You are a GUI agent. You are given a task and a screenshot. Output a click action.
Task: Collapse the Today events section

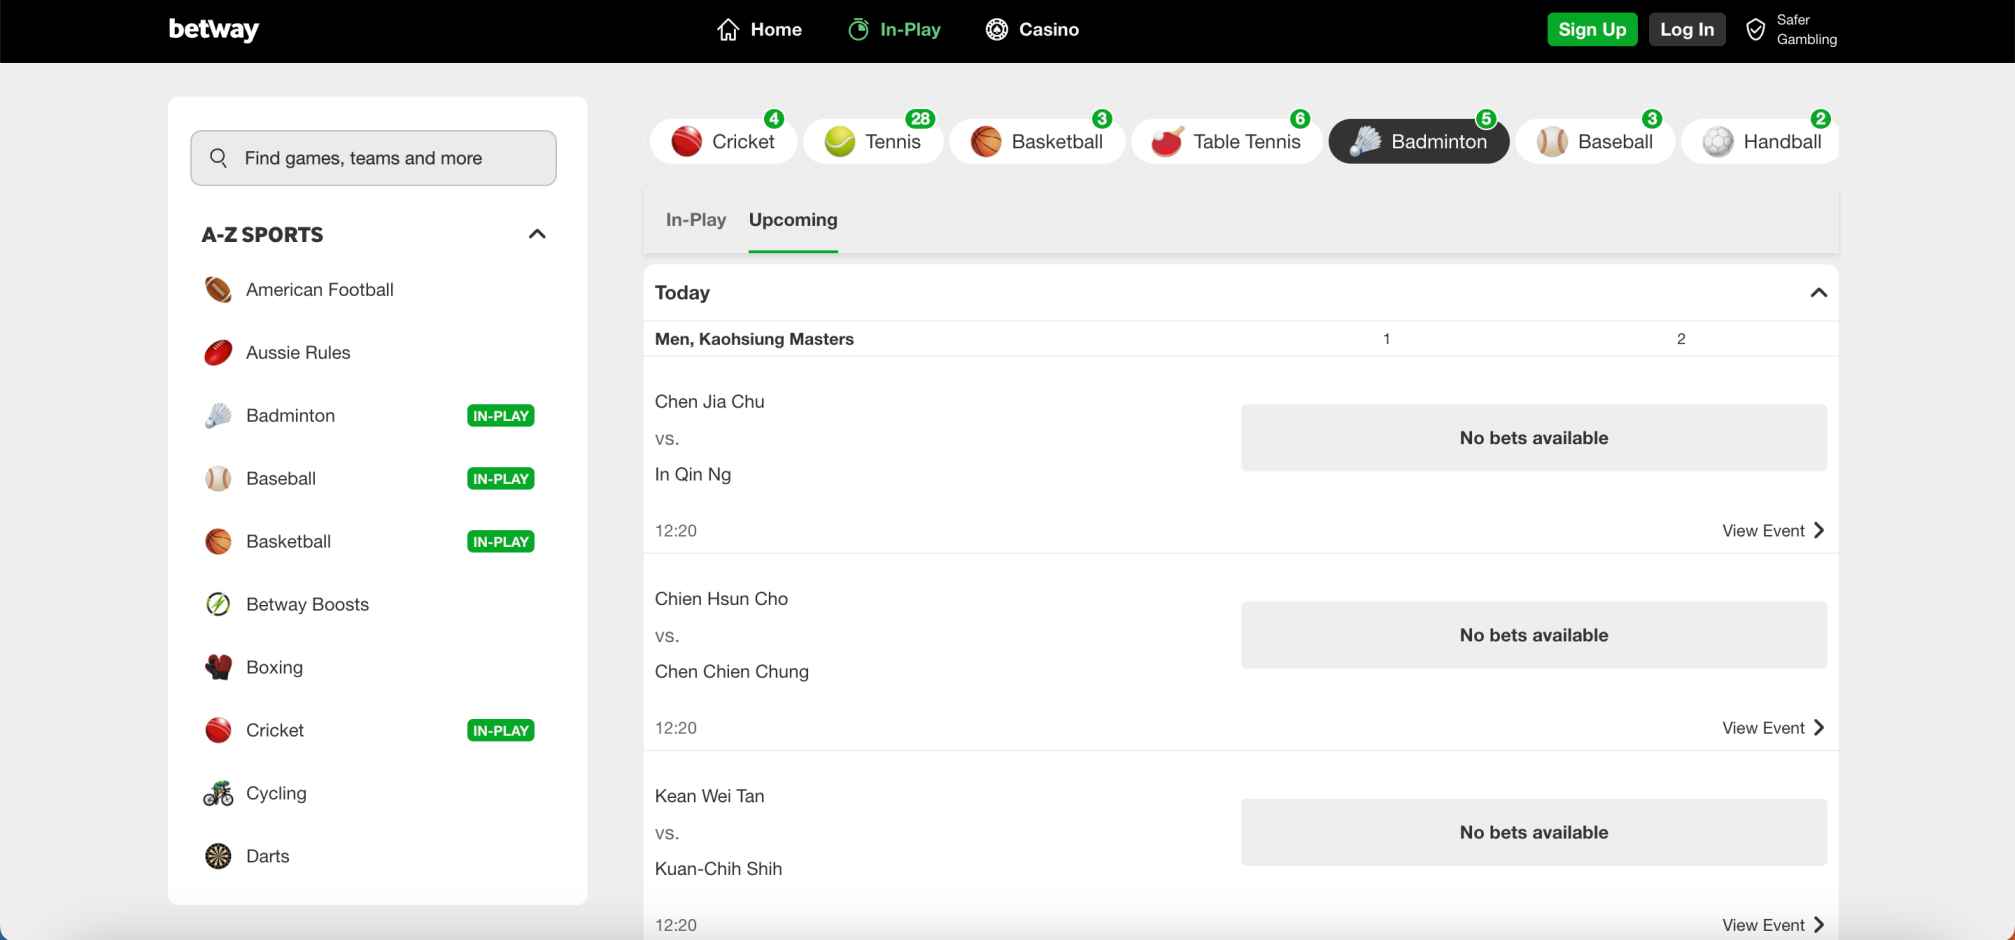[x=1818, y=293]
